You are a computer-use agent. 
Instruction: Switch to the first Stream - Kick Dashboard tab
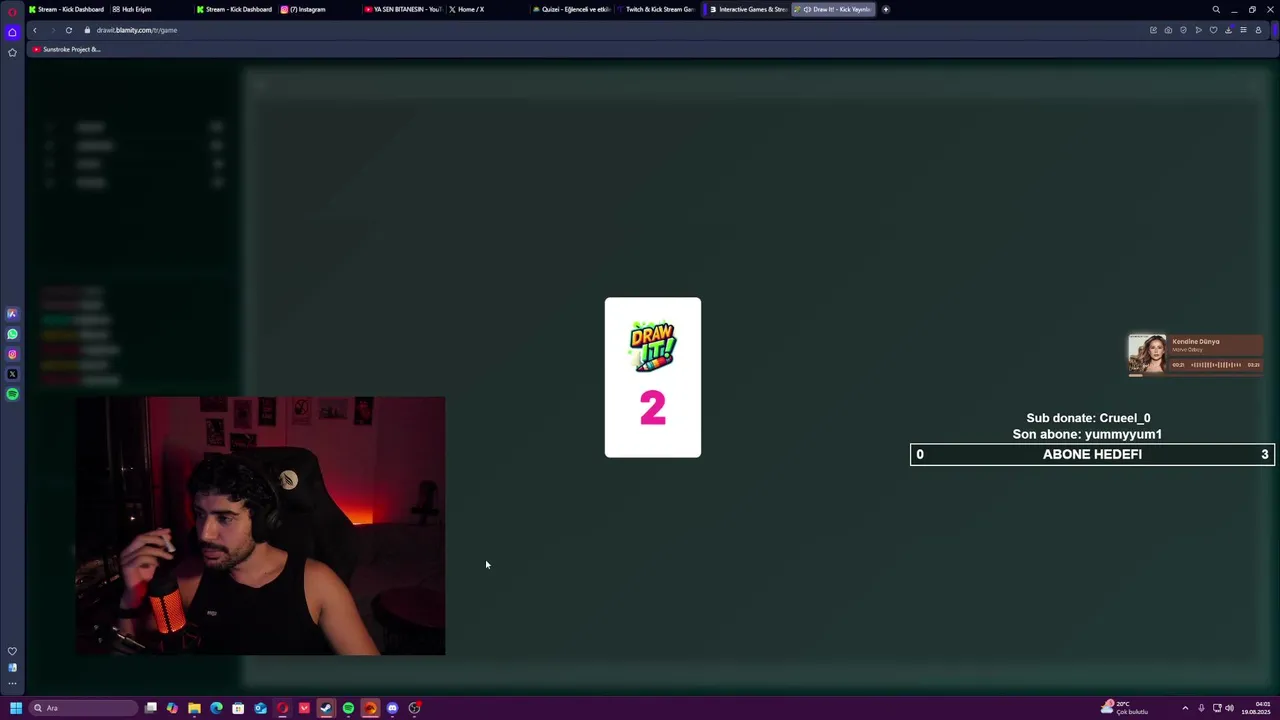click(67, 9)
